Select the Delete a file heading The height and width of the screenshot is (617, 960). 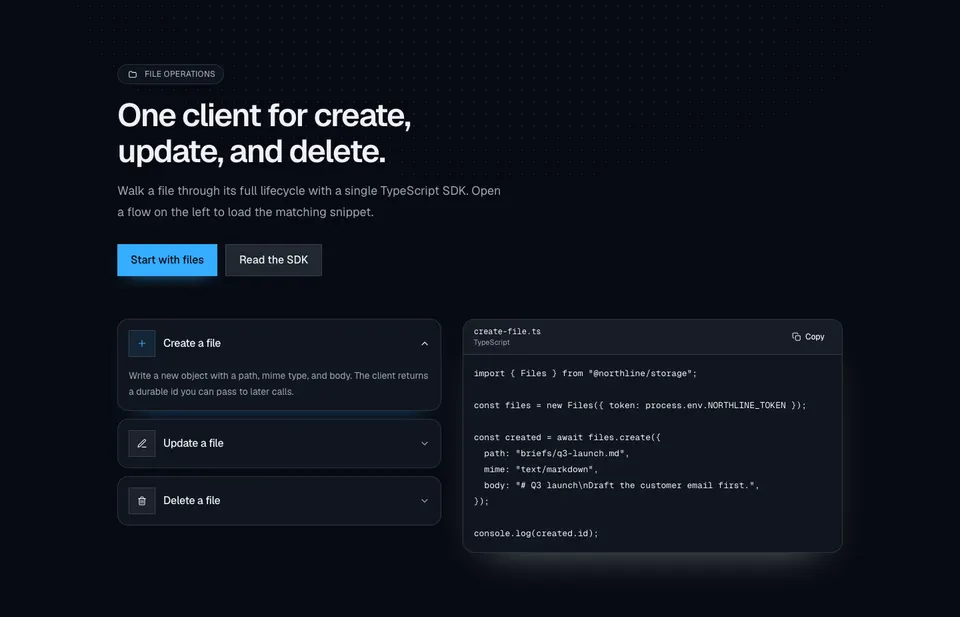click(x=192, y=501)
